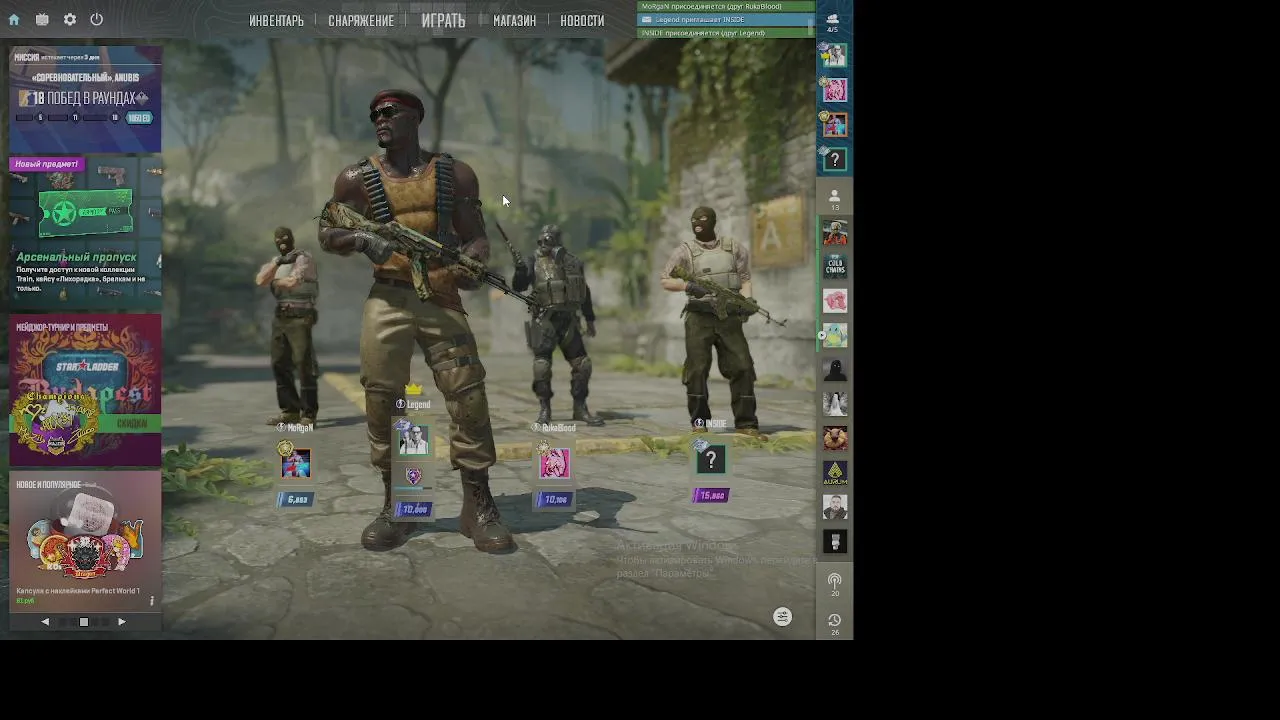This screenshot has width=1280, height=720.
Task: Open Perfect World sticker capsule store item
Action: pos(85,540)
